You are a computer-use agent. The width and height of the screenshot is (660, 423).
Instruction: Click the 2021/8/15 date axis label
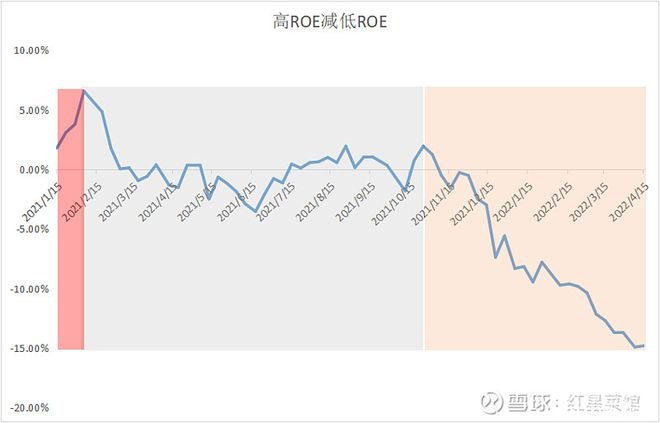point(316,202)
